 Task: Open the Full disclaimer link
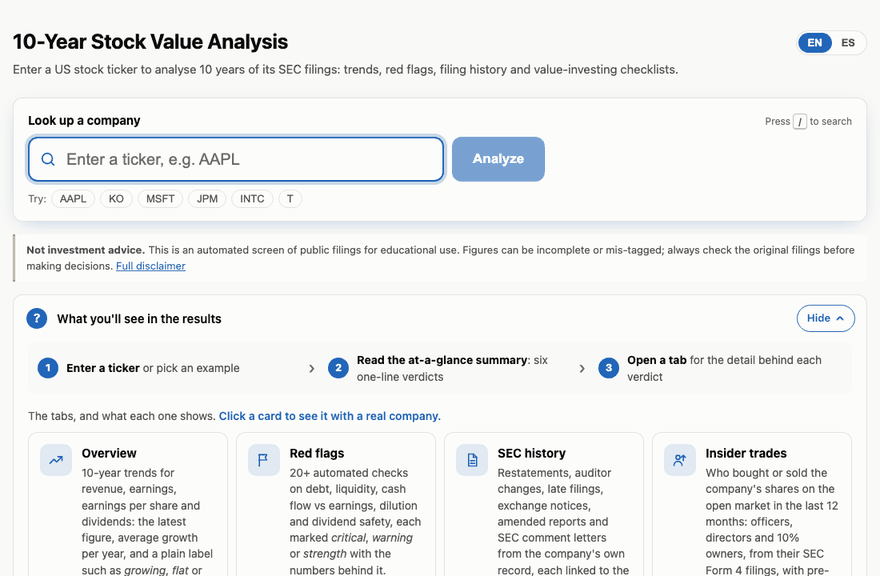[150, 266]
